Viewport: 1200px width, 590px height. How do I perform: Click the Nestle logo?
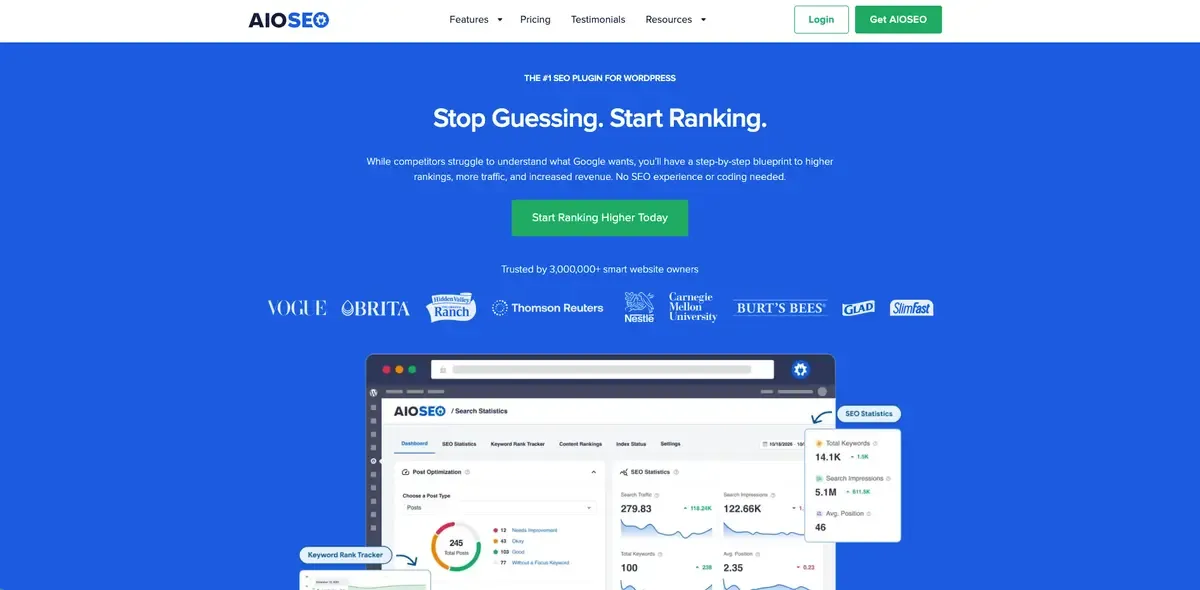tap(639, 307)
